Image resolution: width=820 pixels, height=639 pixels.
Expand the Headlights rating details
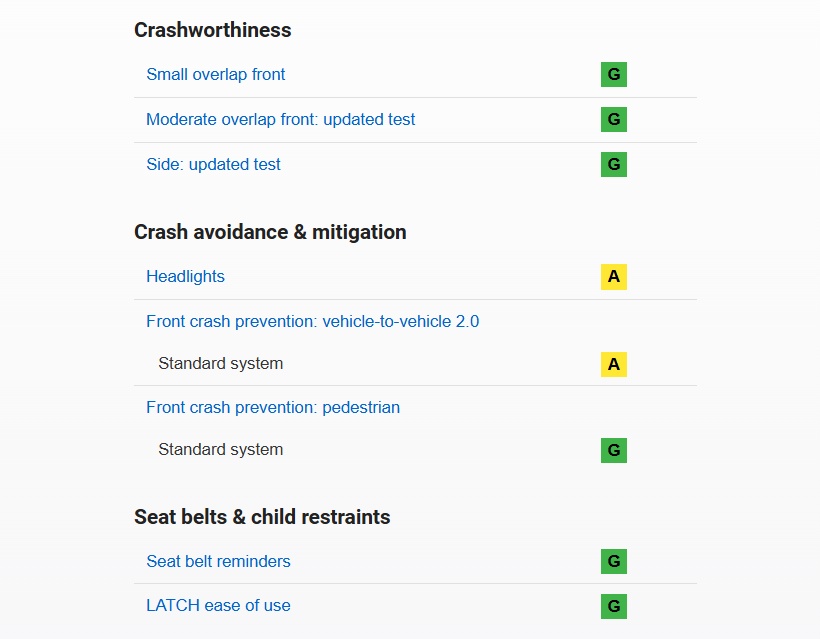(185, 276)
